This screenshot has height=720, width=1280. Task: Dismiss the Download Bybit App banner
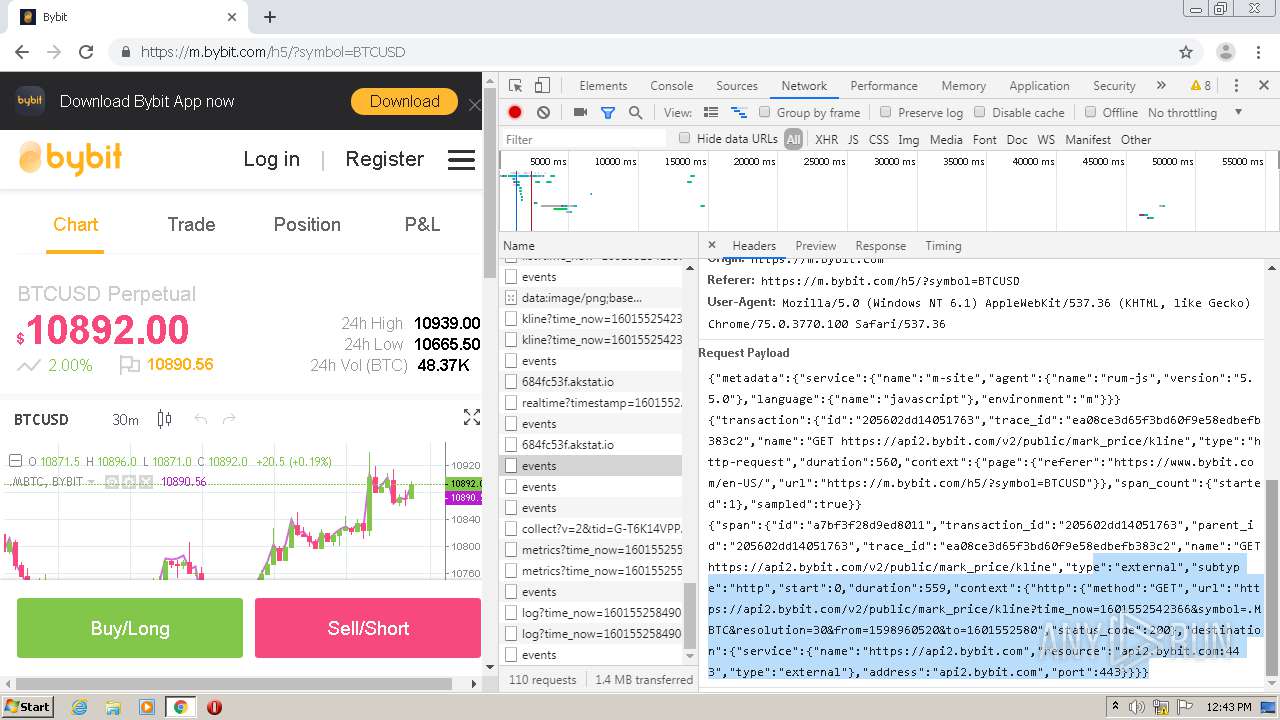pos(474,104)
